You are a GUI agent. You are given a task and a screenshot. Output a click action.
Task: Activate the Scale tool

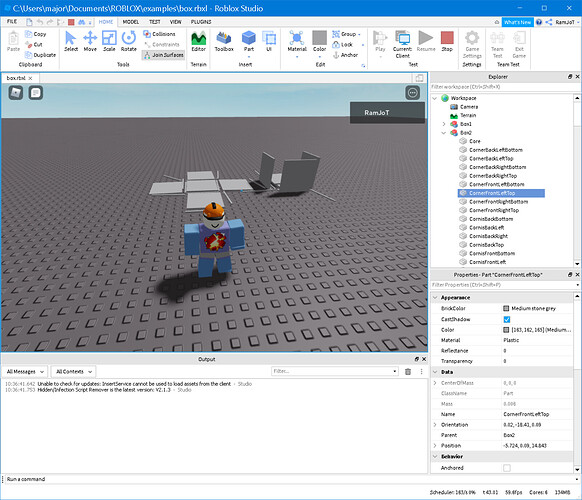pos(109,41)
